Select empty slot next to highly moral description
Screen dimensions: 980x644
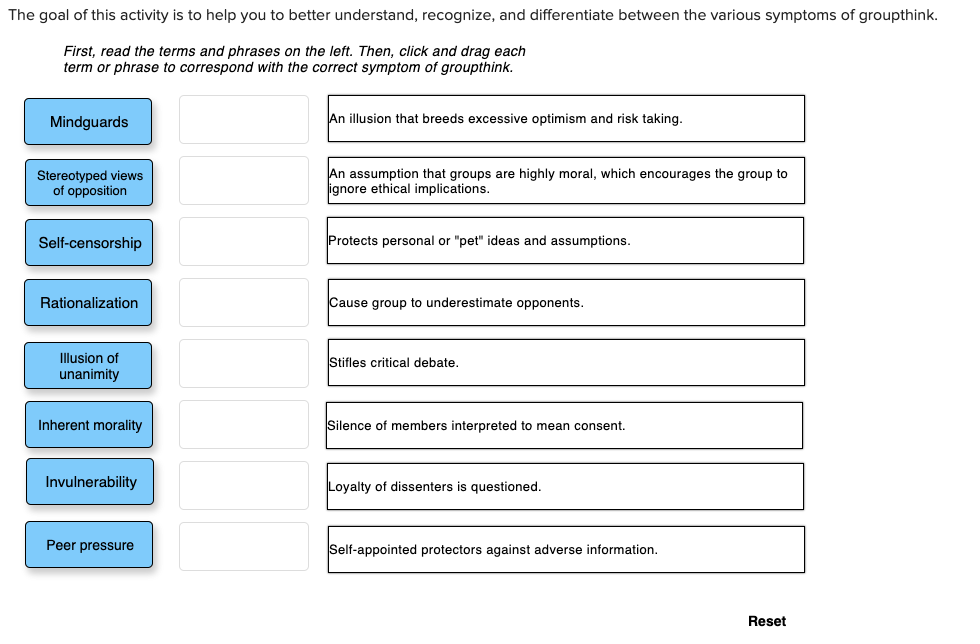(x=244, y=181)
